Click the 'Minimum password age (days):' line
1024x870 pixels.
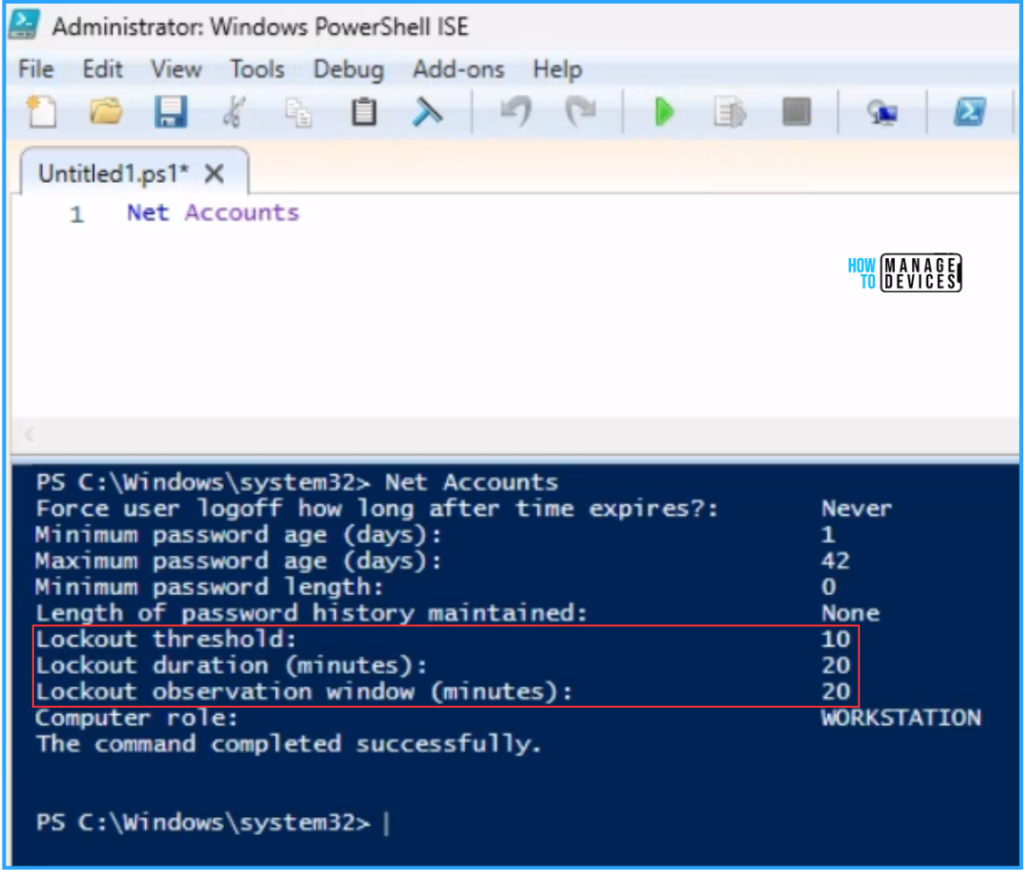point(238,535)
